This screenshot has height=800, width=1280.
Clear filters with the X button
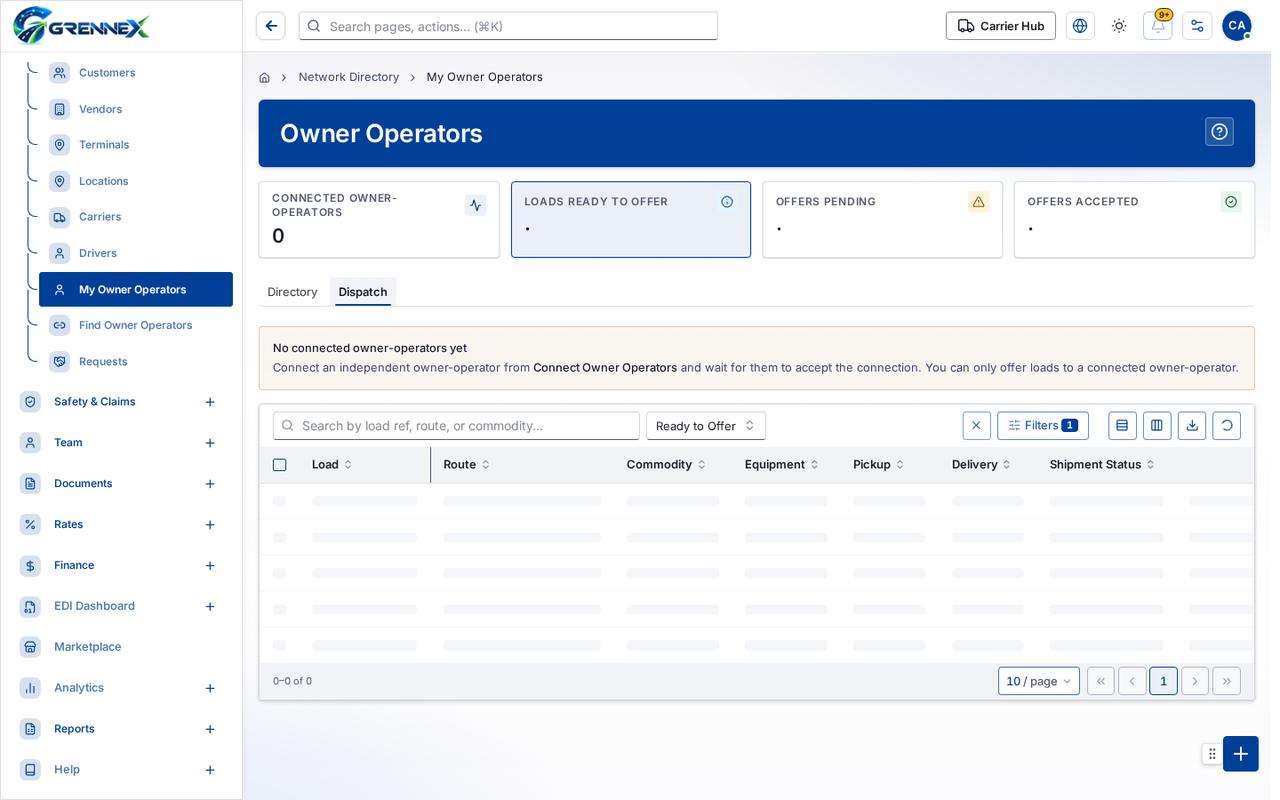coord(977,426)
